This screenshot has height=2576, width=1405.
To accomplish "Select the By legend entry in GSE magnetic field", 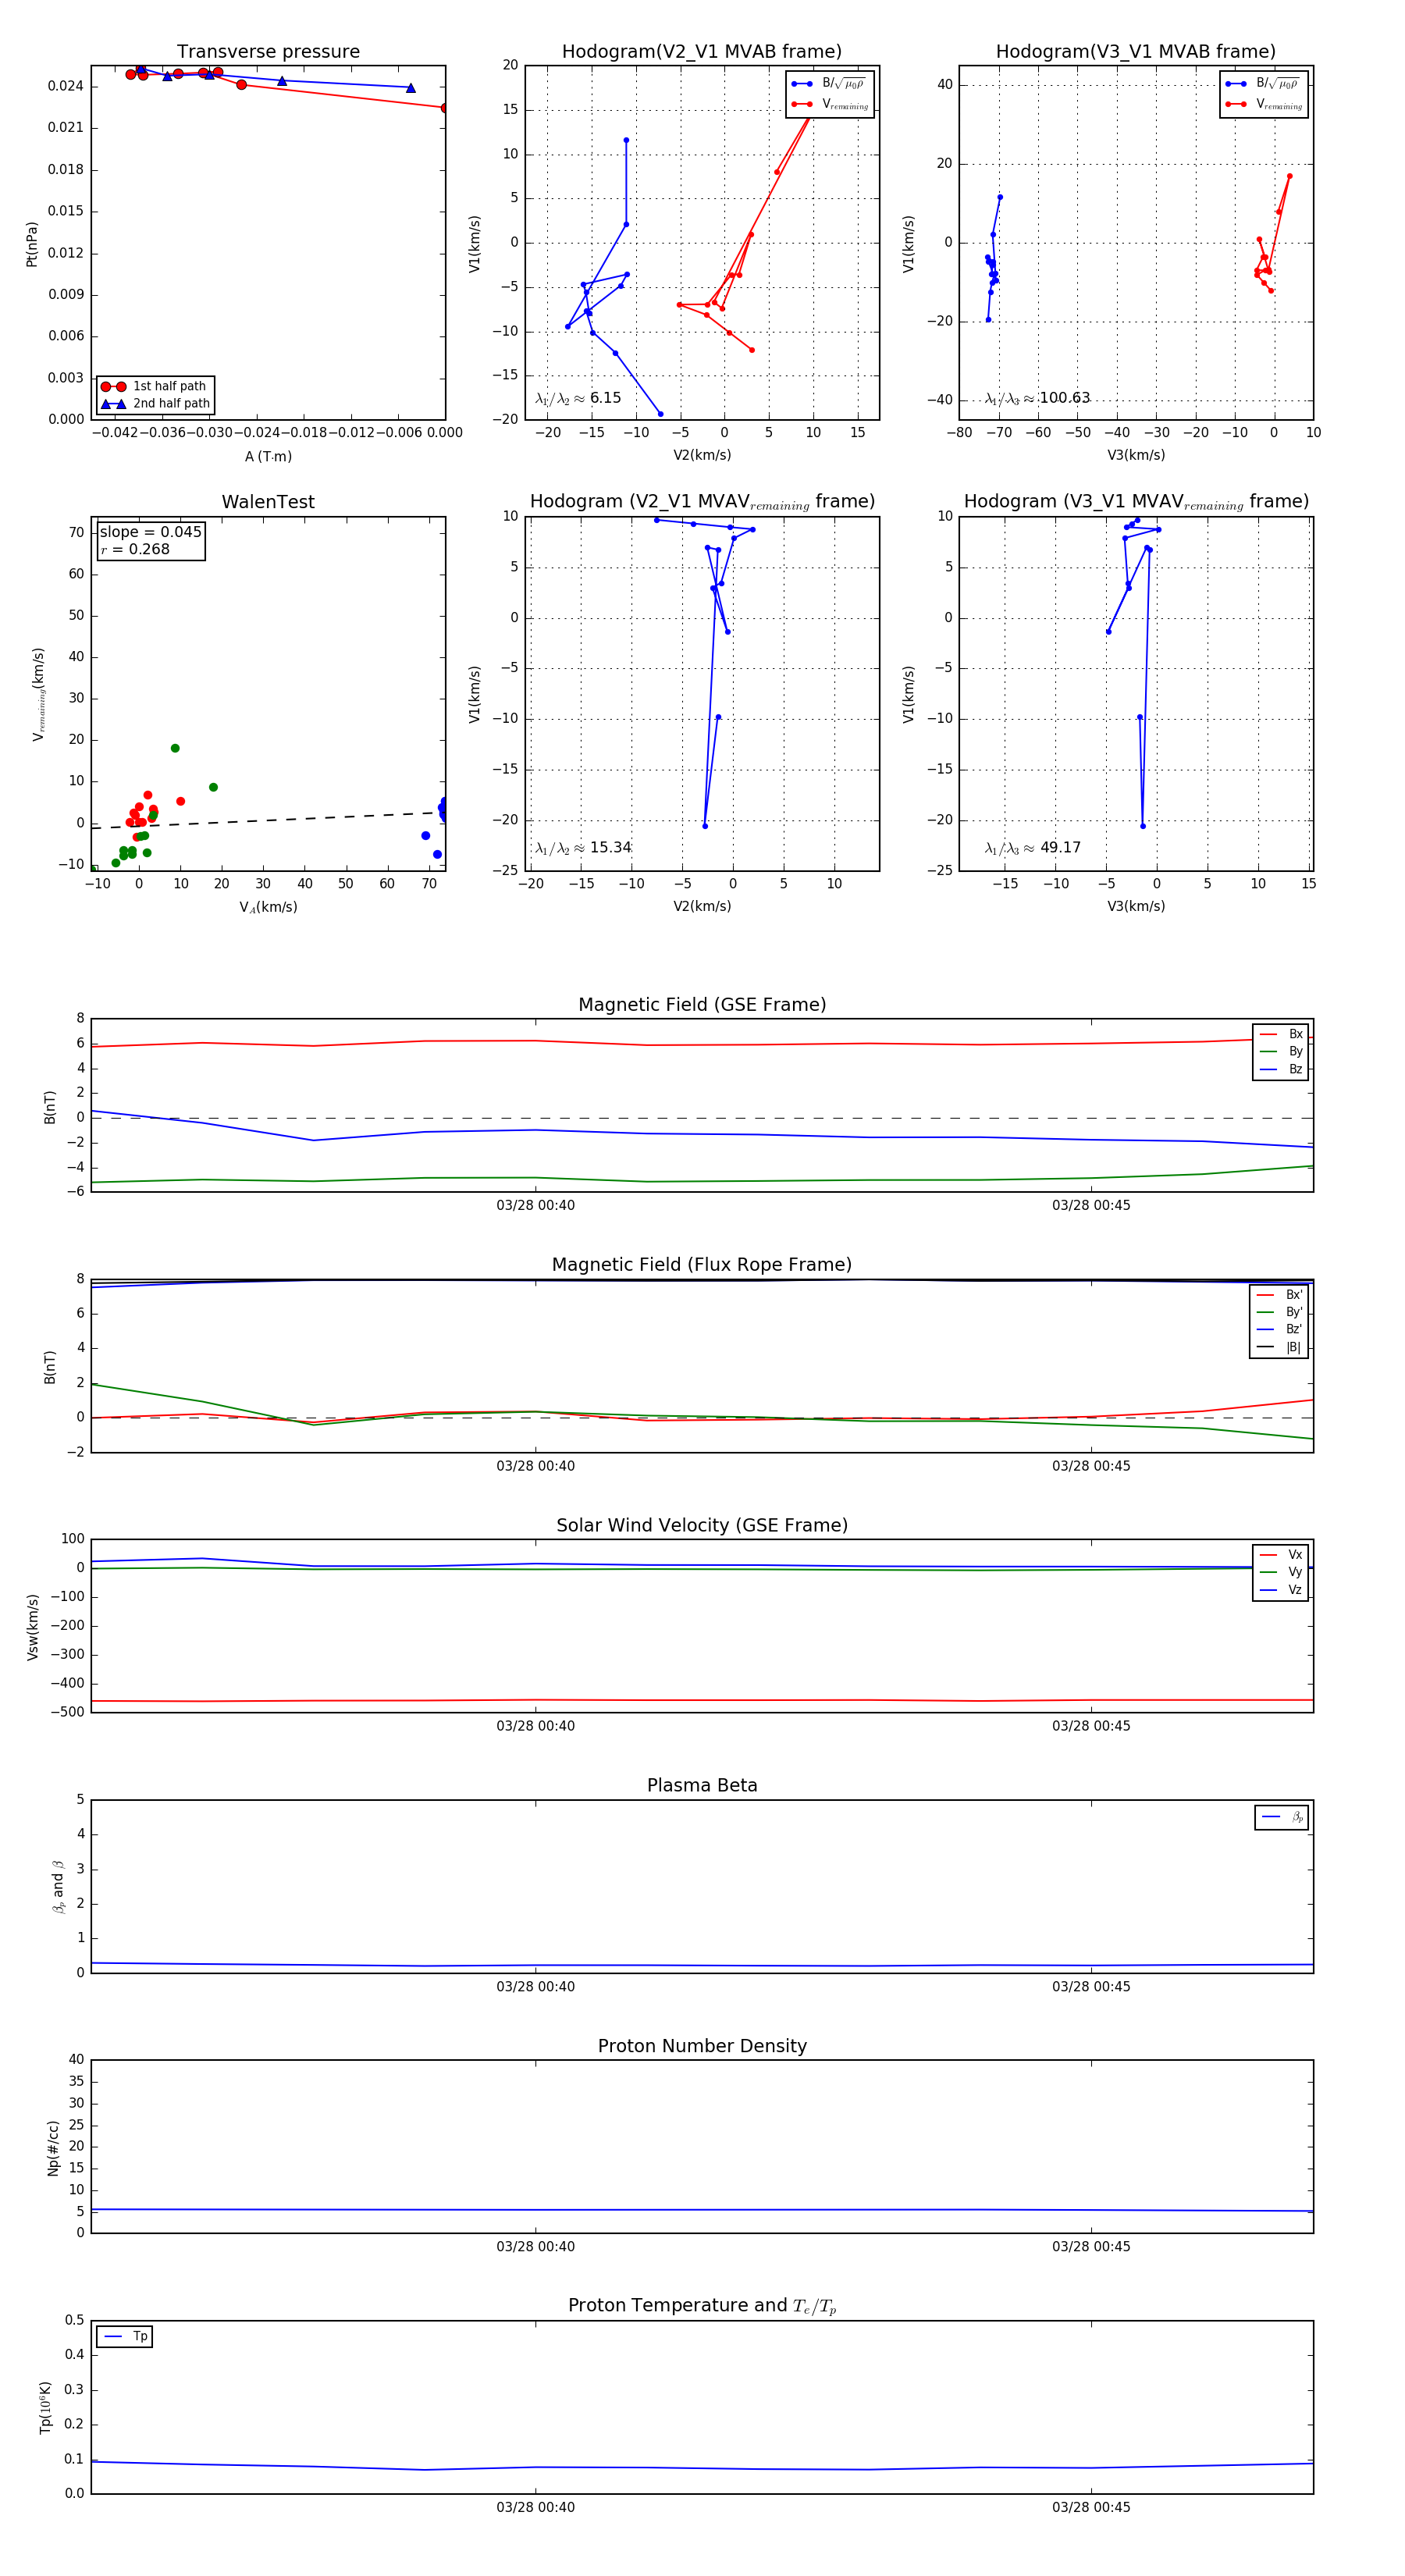I will 1281,1051.
